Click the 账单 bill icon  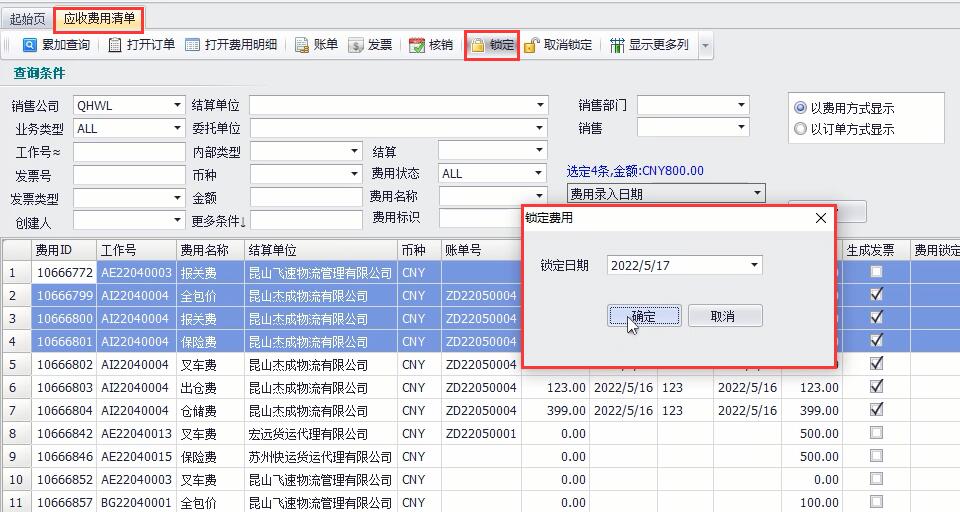coord(303,45)
